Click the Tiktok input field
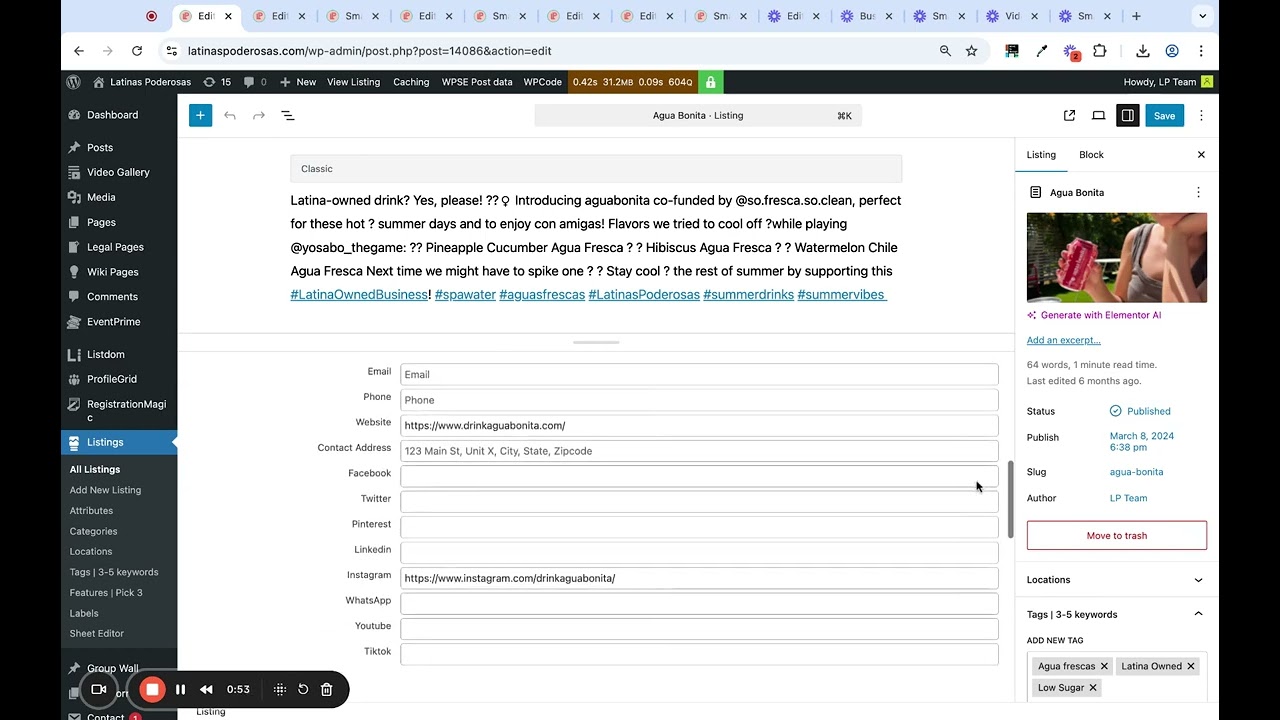Image resolution: width=1280 pixels, height=720 pixels. [x=699, y=654]
